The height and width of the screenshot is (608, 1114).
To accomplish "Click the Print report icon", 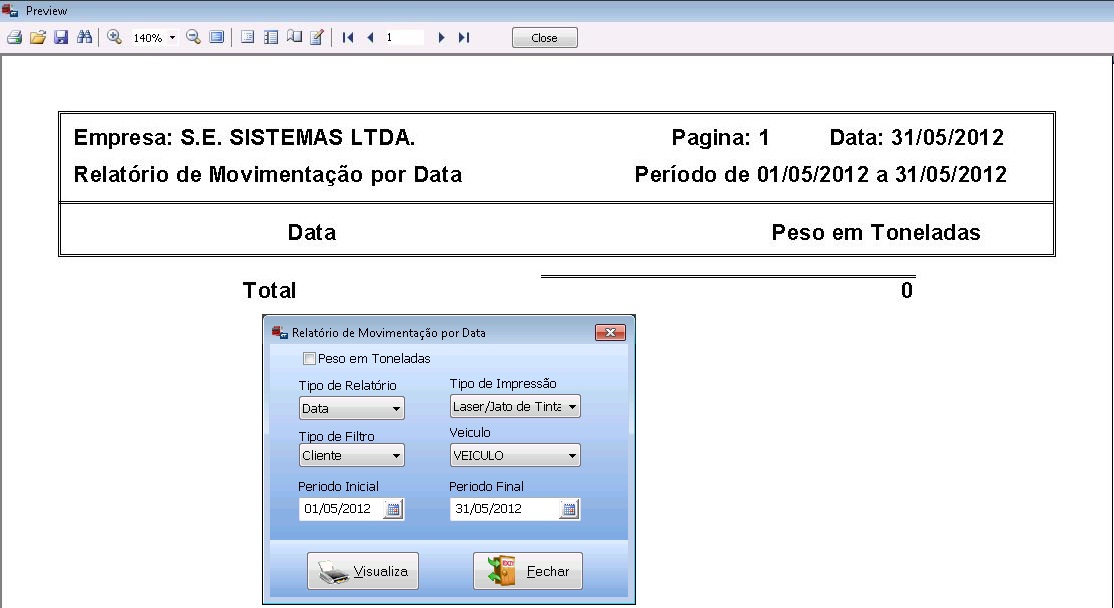I will pyautogui.click(x=14, y=38).
